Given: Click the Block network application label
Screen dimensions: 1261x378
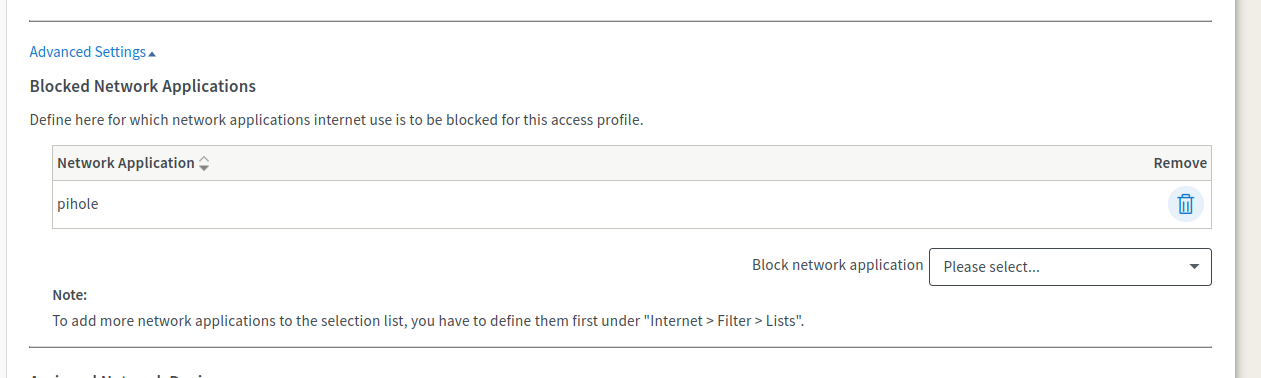Looking at the screenshot, I should [837, 265].
